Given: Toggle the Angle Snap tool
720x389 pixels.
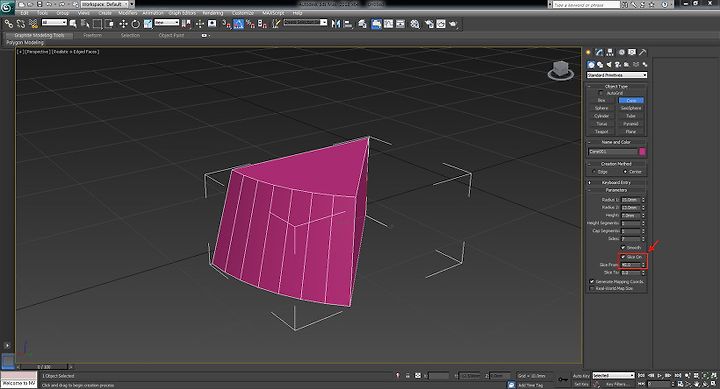Looking at the screenshot, I should [x=238, y=24].
